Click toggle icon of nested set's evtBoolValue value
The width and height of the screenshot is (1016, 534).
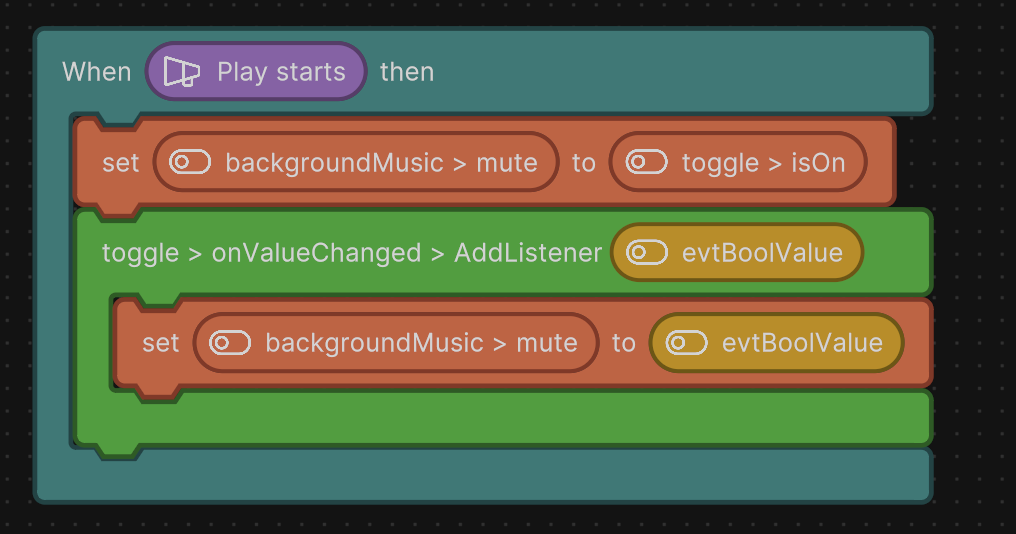click(x=686, y=343)
